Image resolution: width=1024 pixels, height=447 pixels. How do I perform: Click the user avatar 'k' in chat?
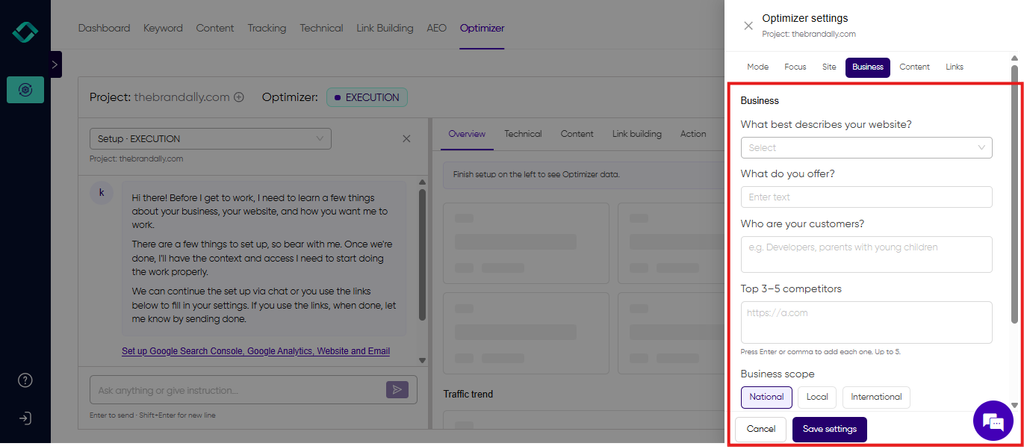point(101,193)
